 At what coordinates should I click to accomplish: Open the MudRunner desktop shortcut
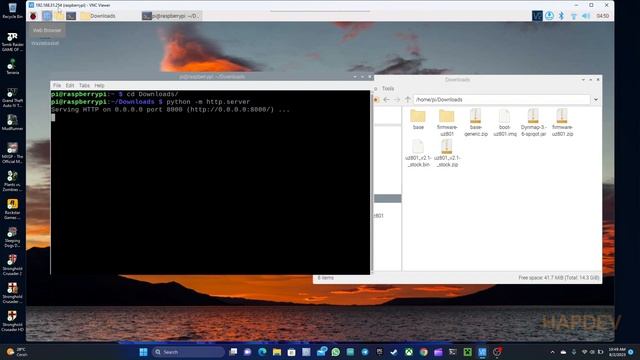coord(12,123)
